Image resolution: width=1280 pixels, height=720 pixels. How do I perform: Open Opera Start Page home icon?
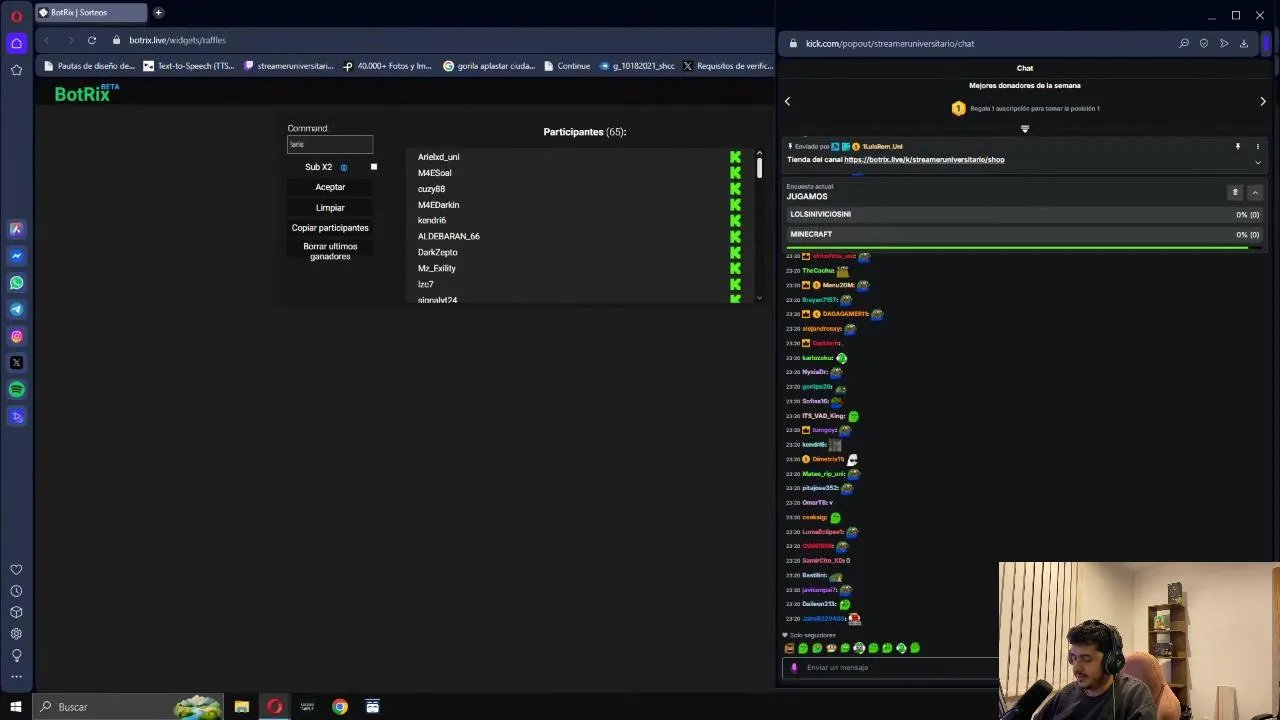(x=16, y=43)
